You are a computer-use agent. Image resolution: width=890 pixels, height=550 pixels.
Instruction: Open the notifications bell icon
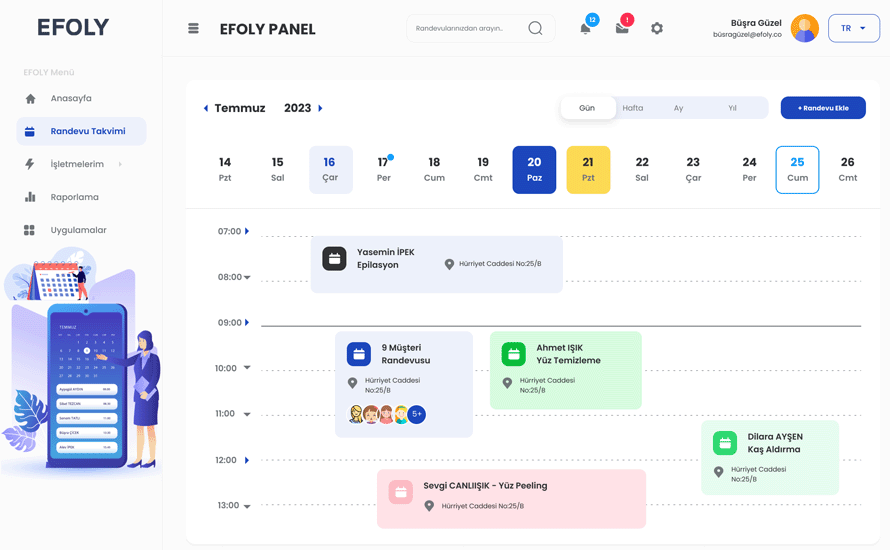coord(585,29)
